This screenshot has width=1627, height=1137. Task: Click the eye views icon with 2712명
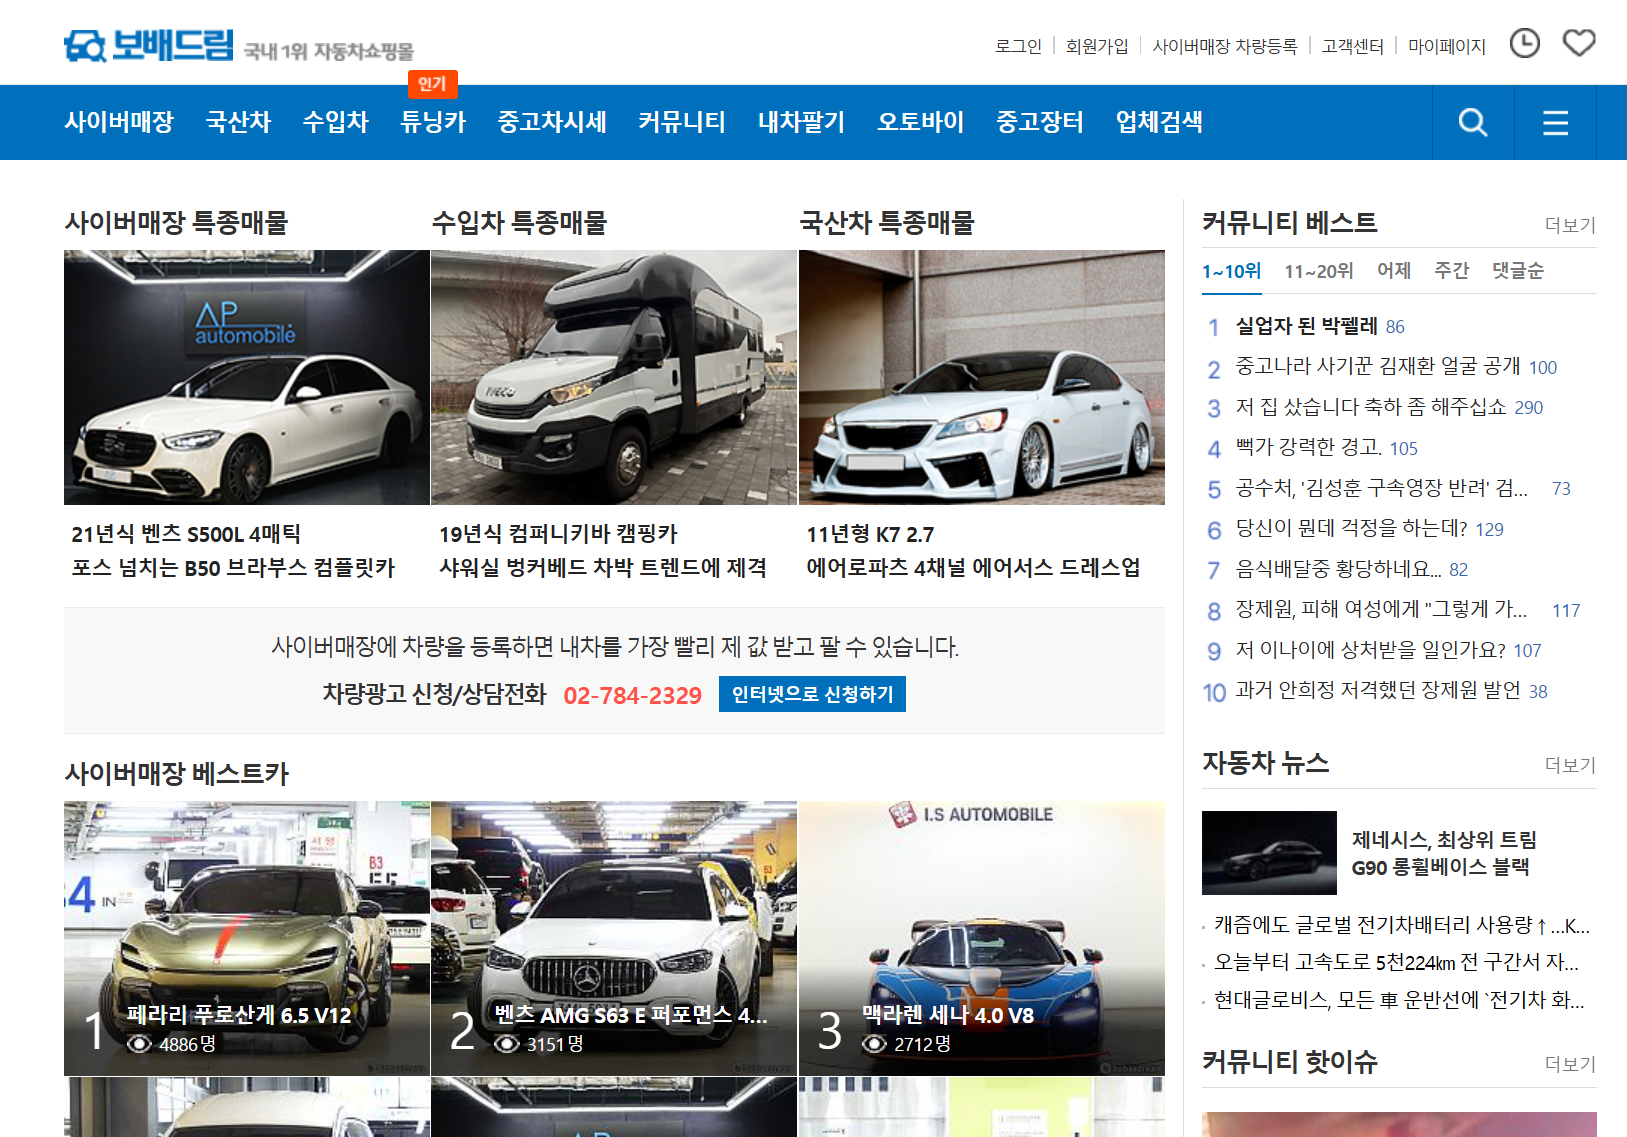click(x=875, y=1044)
